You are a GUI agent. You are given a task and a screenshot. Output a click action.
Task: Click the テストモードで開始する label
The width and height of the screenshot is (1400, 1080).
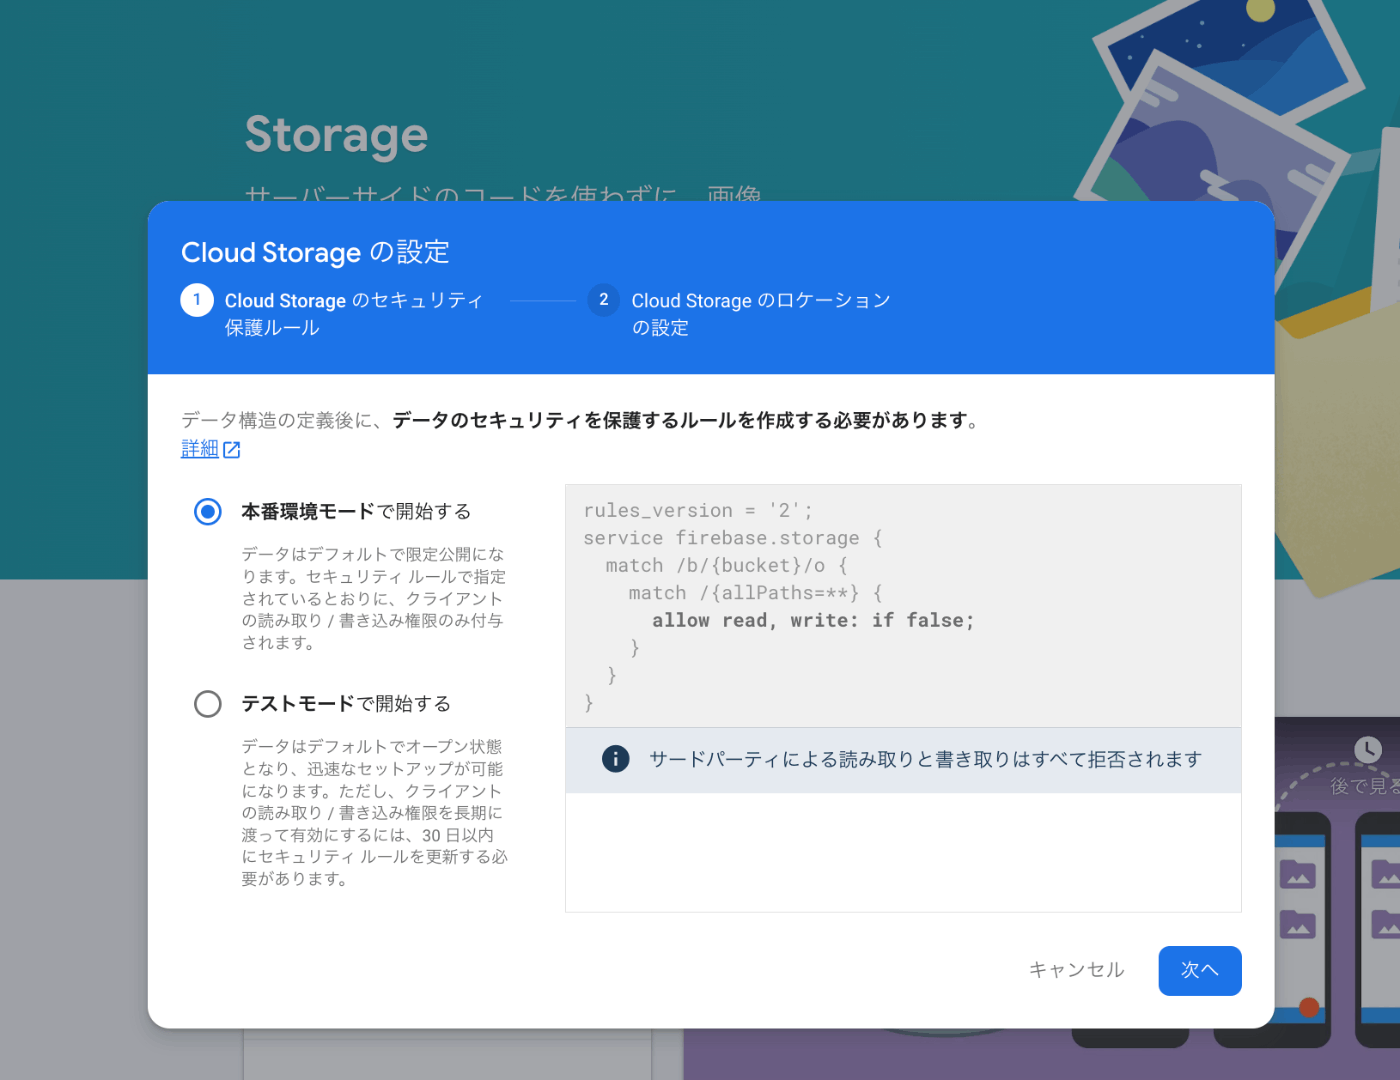point(346,704)
